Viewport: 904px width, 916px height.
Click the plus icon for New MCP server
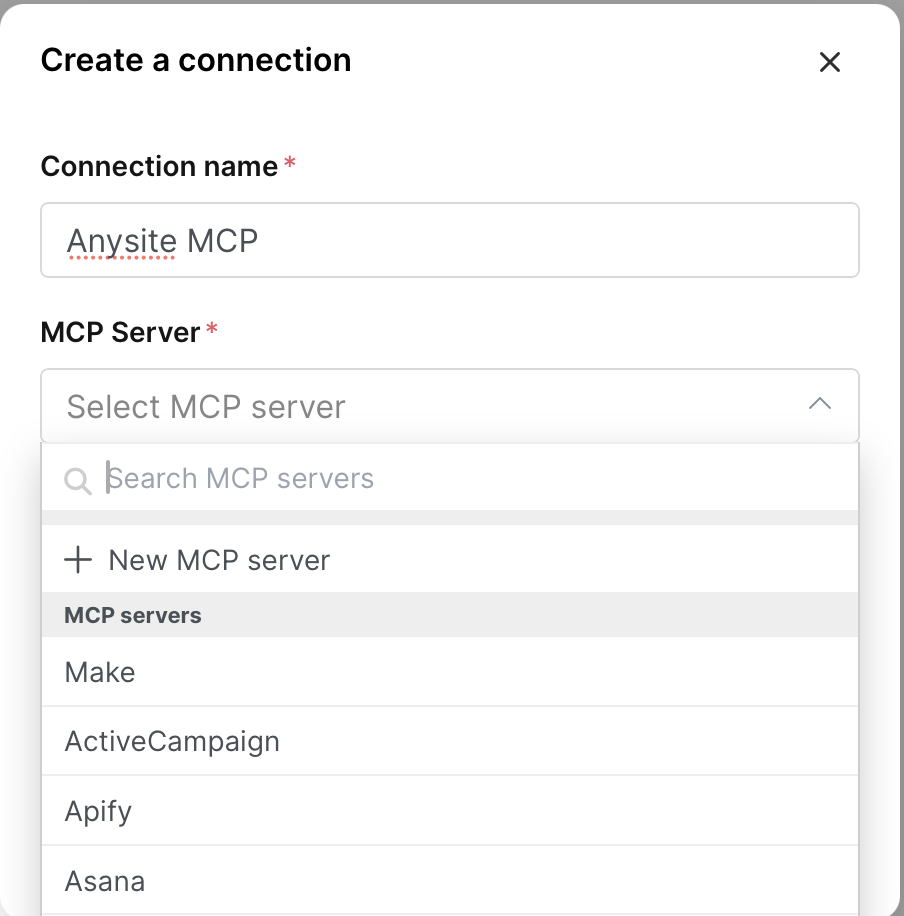coord(78,560)
